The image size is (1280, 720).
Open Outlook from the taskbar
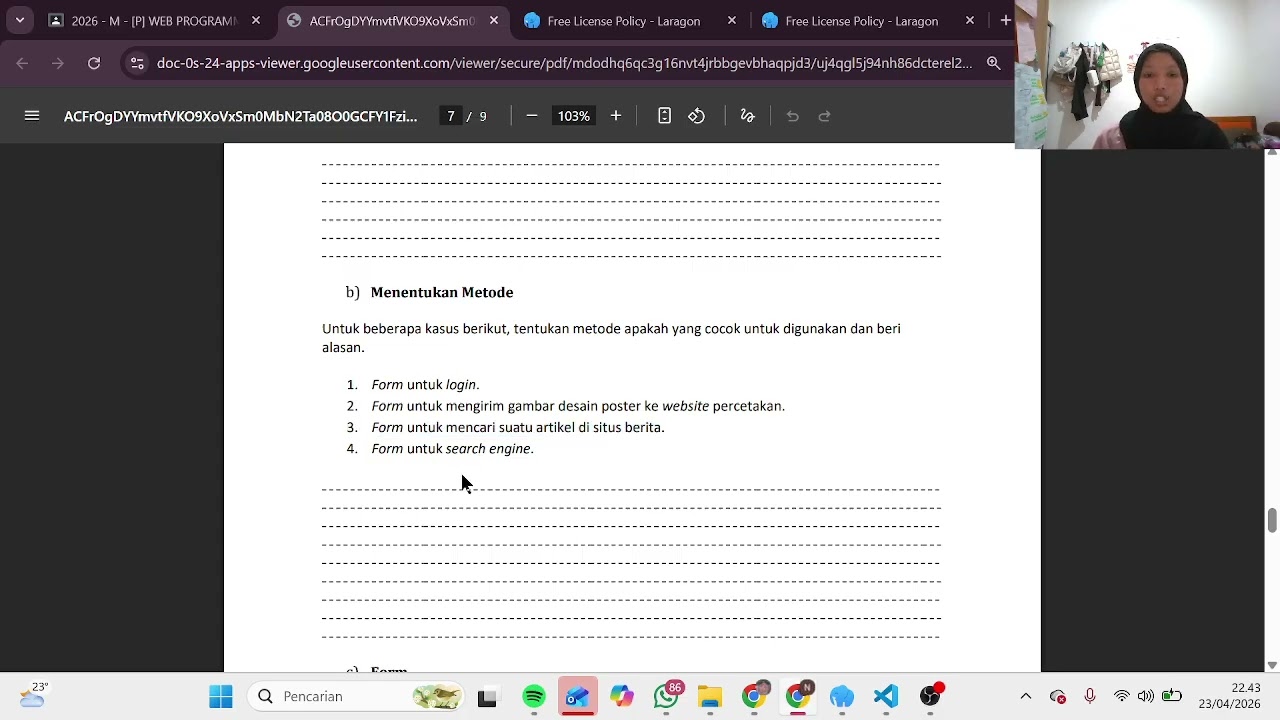[578, 696]
